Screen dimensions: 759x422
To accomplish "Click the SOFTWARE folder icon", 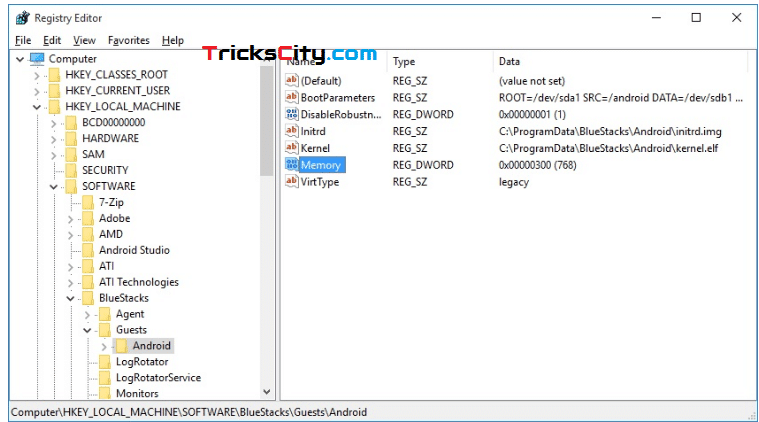I will (x=72, y=186).
